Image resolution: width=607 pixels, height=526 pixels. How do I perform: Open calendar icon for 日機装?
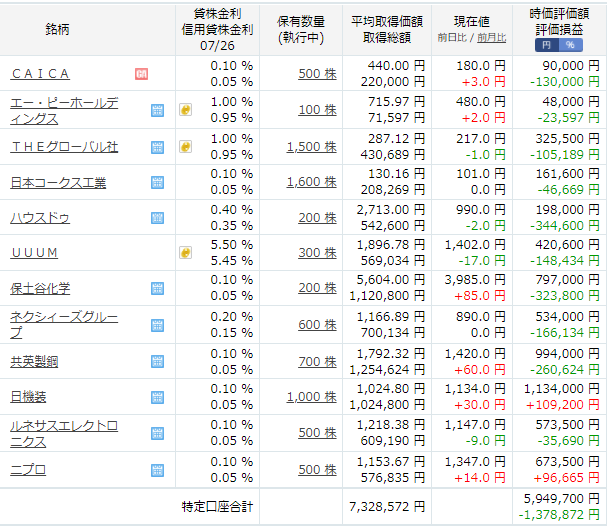(157, 397)
